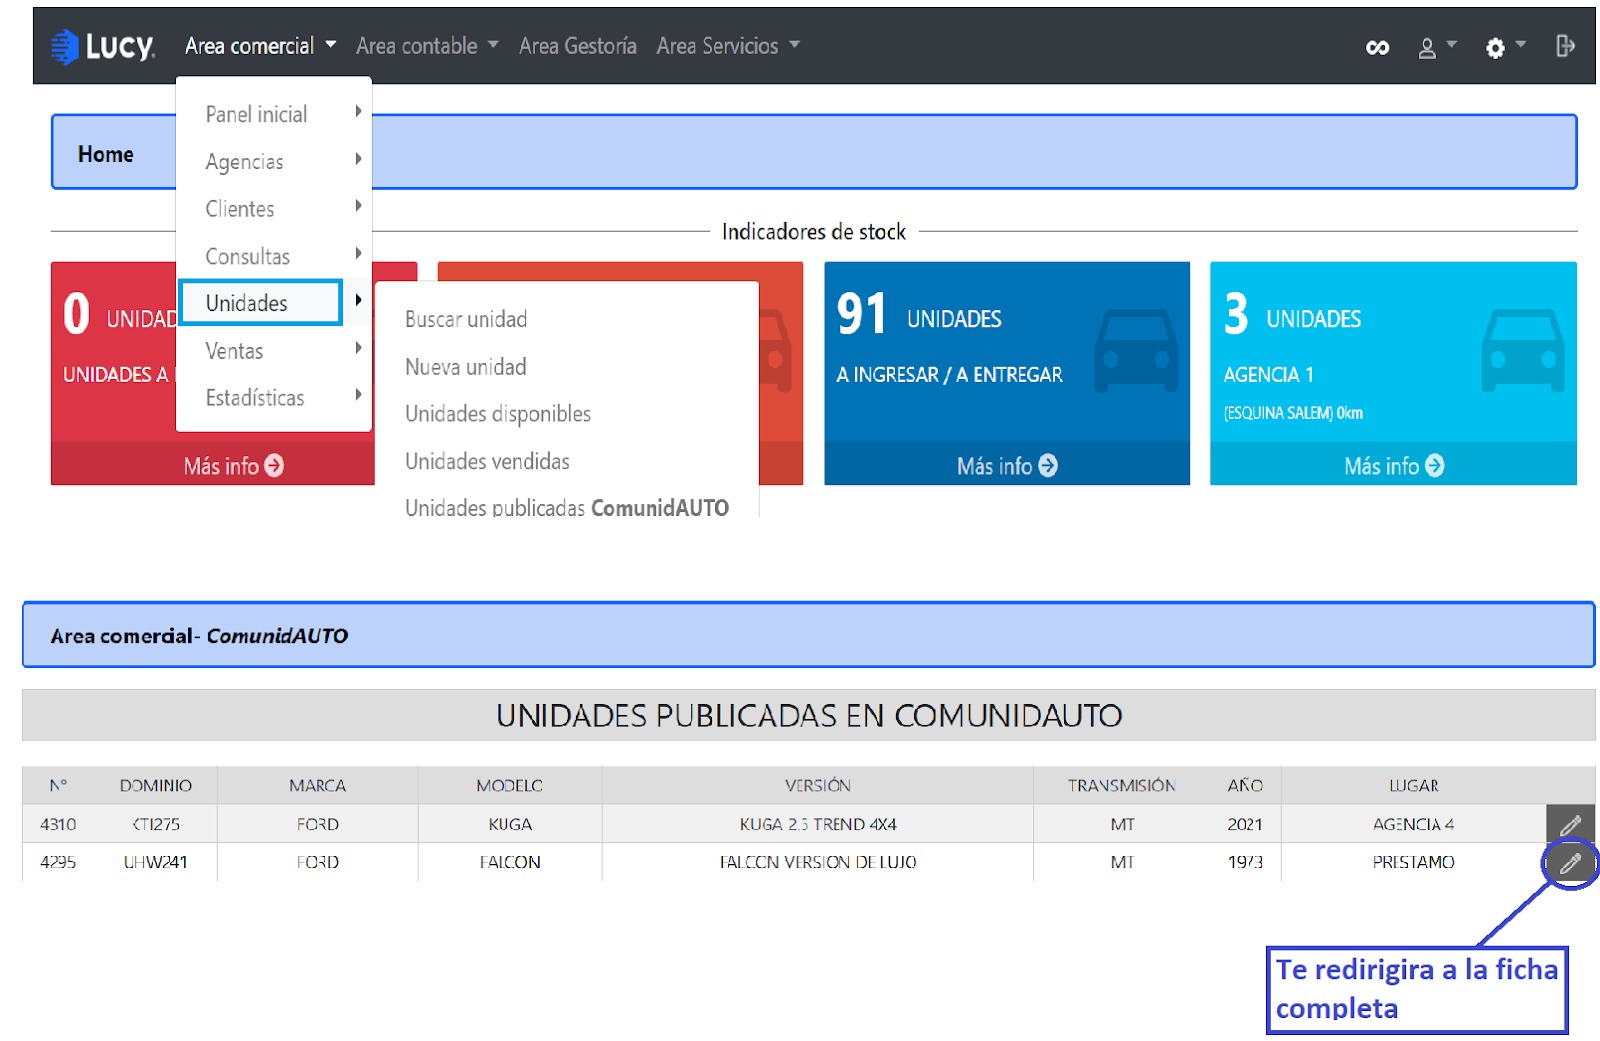Click the arrow icon next to Más info on the red card
The width and height of the screenshot is (1600, 1041).
274,466
